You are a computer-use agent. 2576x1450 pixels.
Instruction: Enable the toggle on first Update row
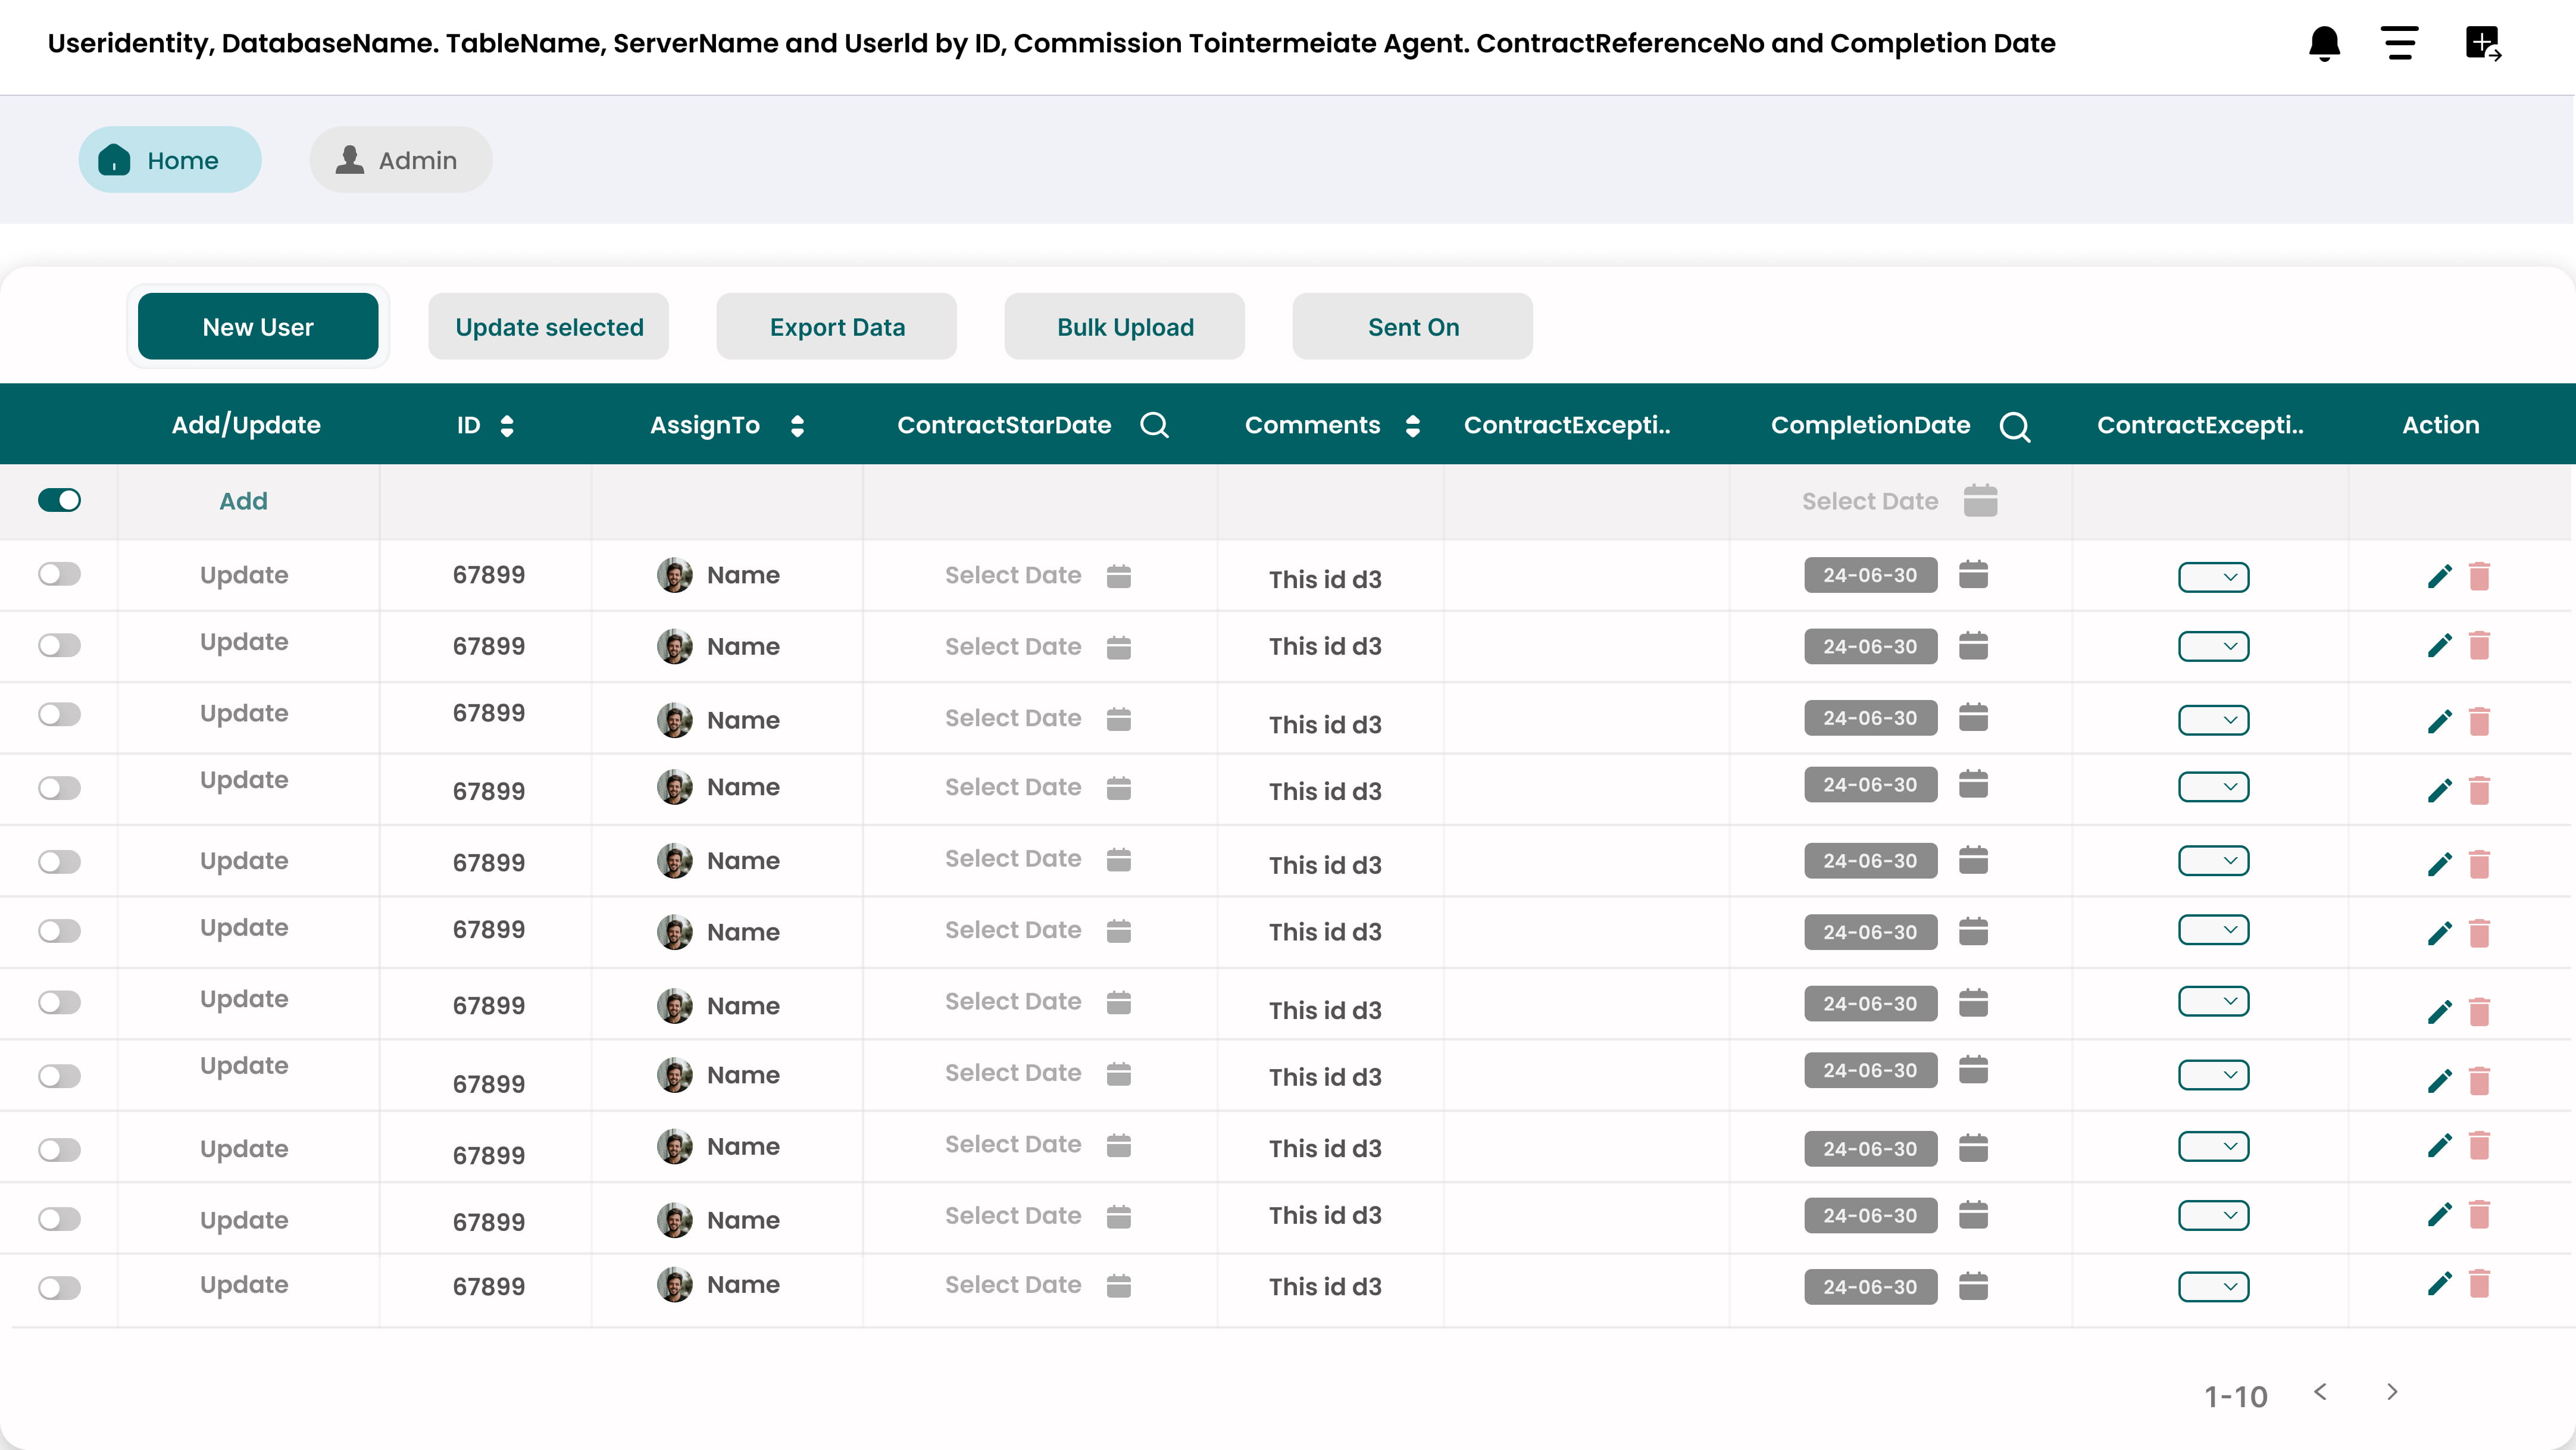pyautogui.click(x=59, y=574)
